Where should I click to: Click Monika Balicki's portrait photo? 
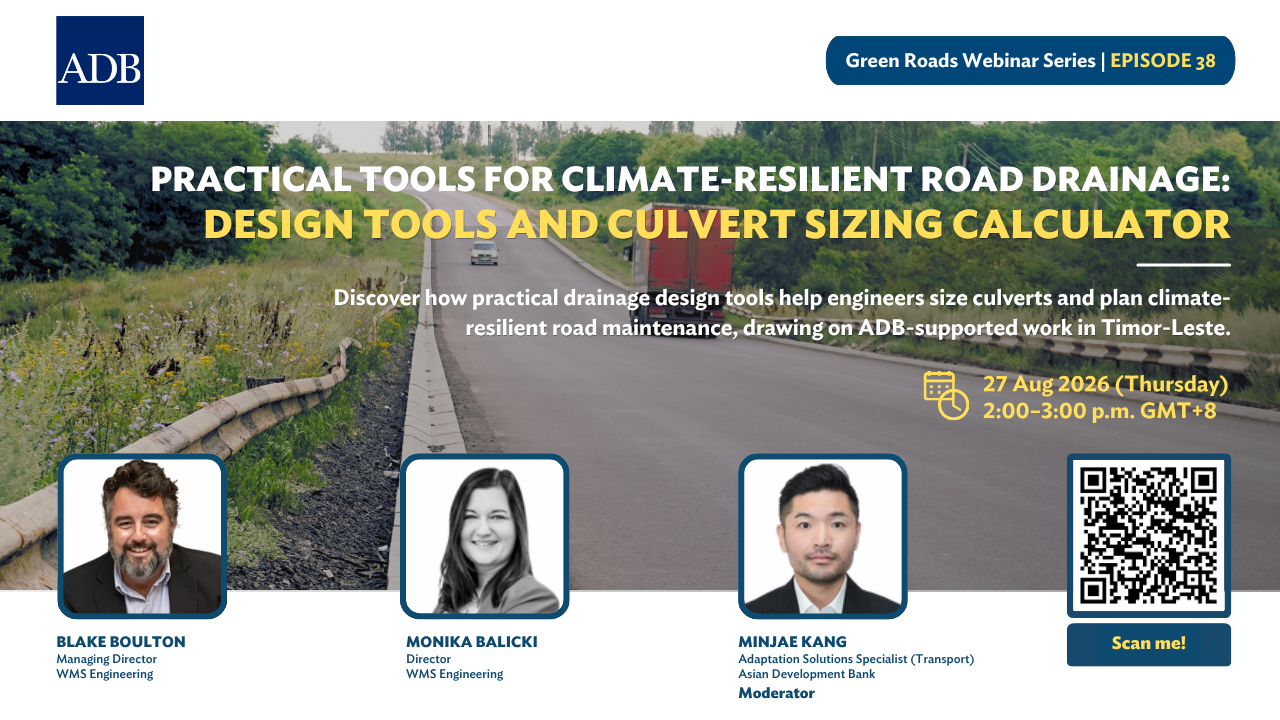pos(484,536)
